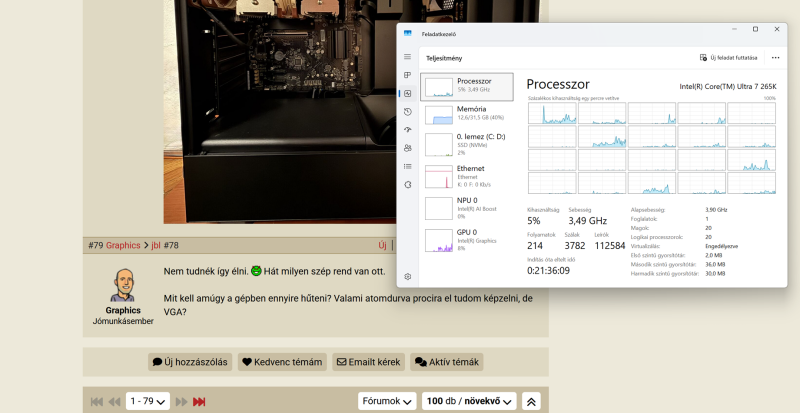Select 0. lemez (C: D:) in performance list
800x413 pixels.
pyautogui.click(x=467, y=144)
